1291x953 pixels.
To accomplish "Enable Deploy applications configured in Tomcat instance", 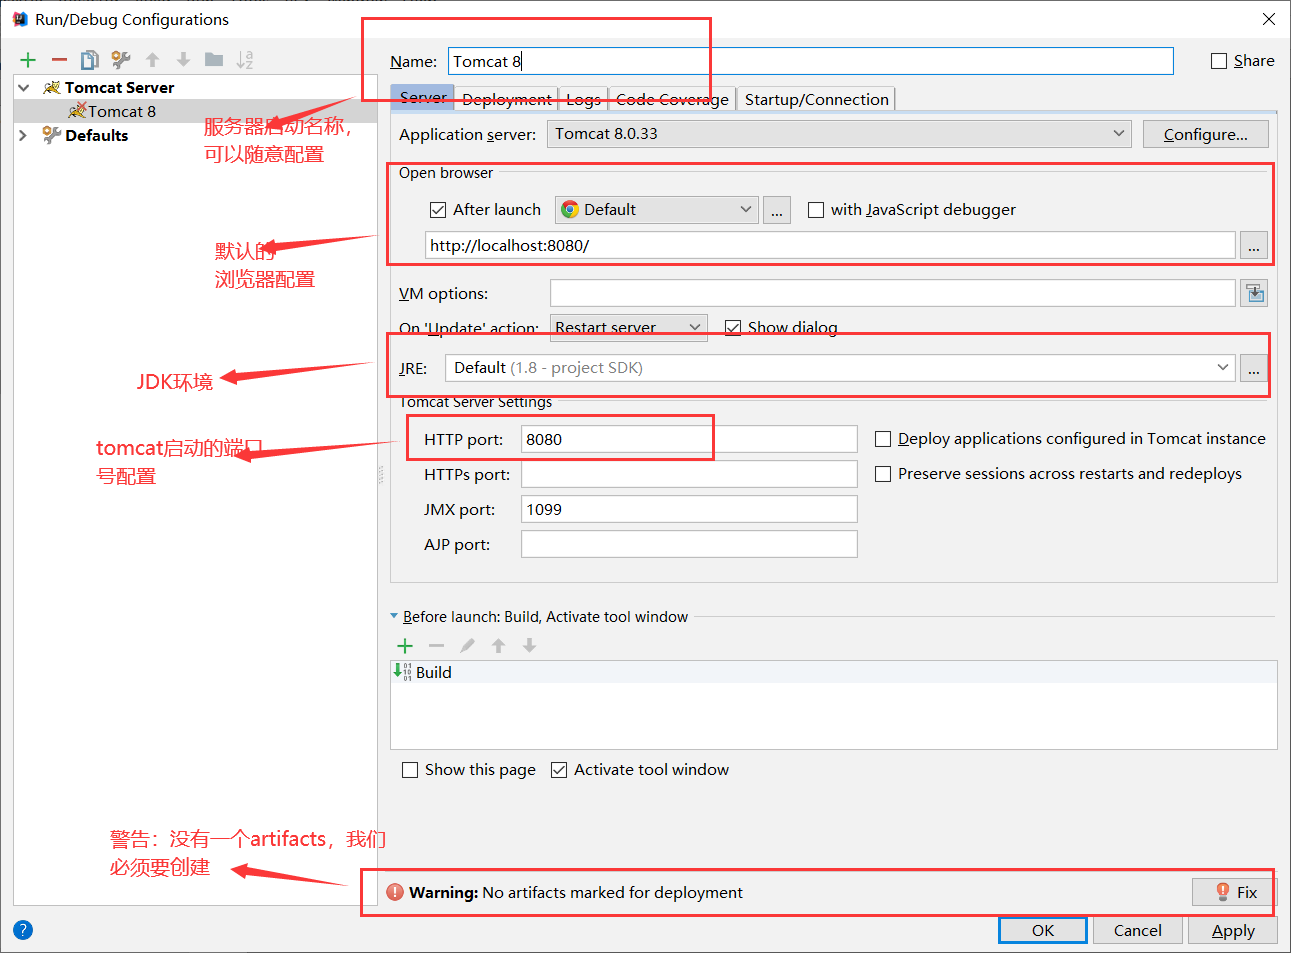I will coord(883,439).
